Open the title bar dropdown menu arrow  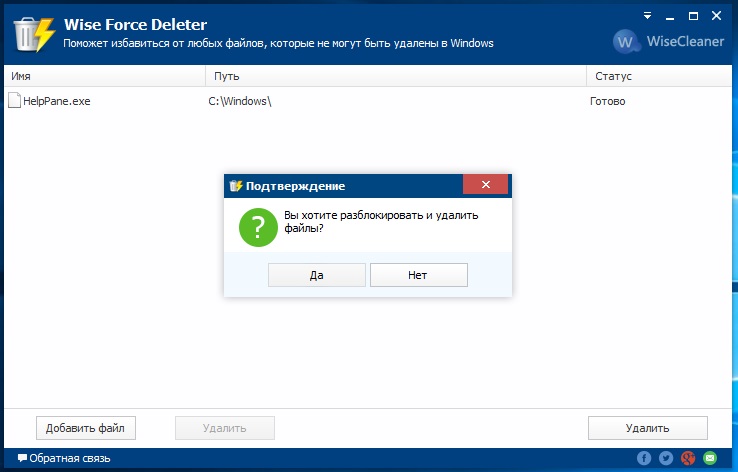[x=648, y=16]
